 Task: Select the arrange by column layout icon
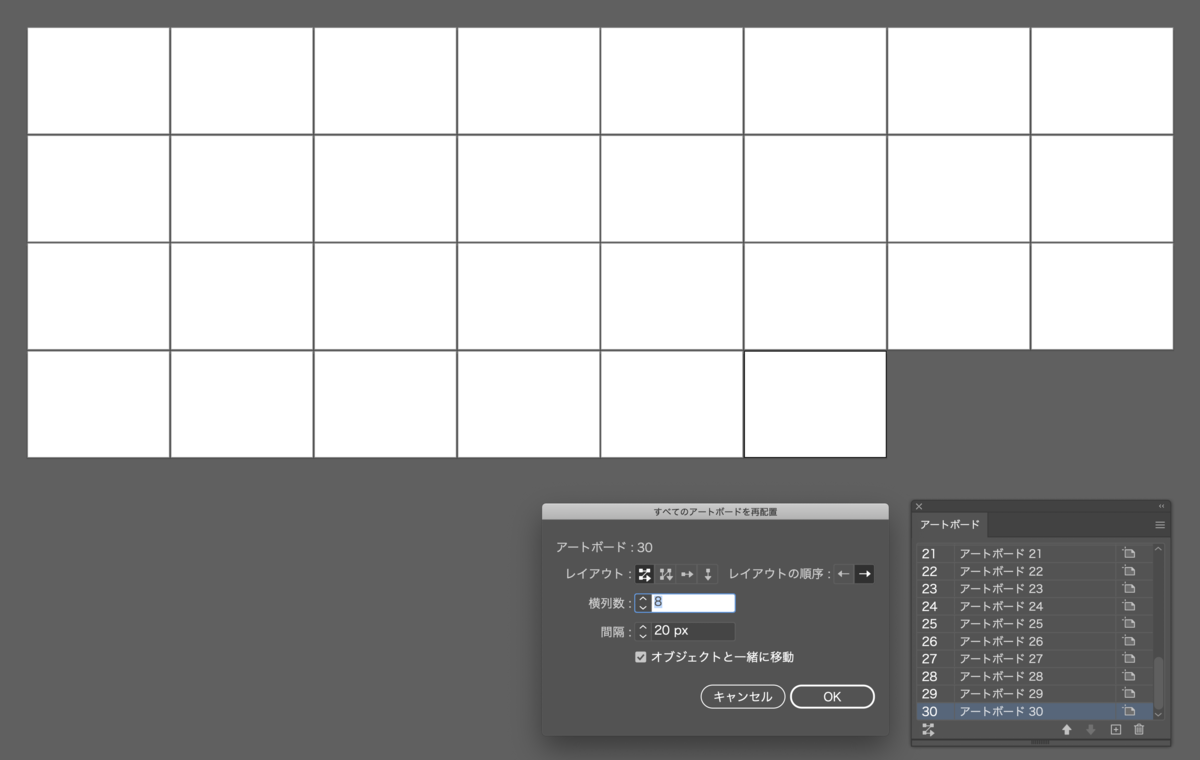(708, 574)
